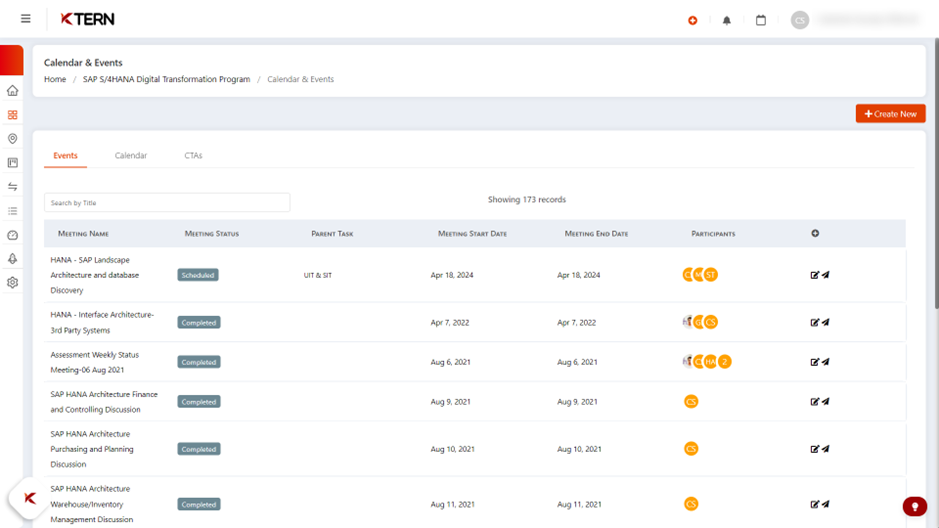Open HANA - Interface Architecture- 3rd Party Systems

[102, 322]
